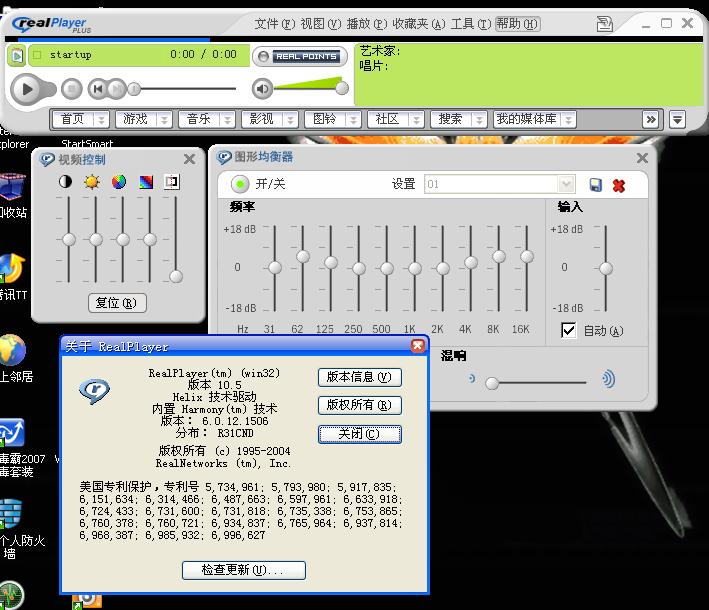Click the 检查更新 button
The image size is (709, 610).
tap(244, 570)
